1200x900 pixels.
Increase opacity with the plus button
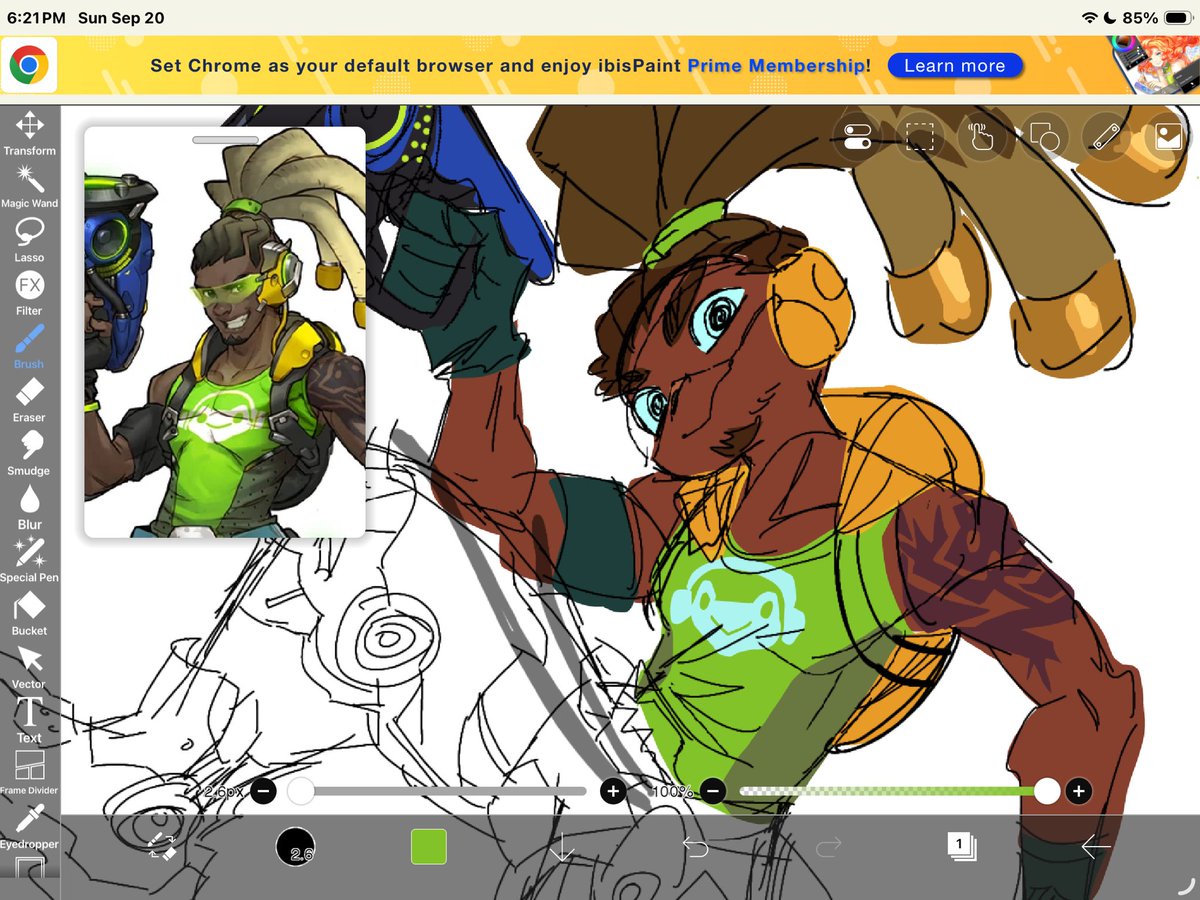[x=1078, y=792]
